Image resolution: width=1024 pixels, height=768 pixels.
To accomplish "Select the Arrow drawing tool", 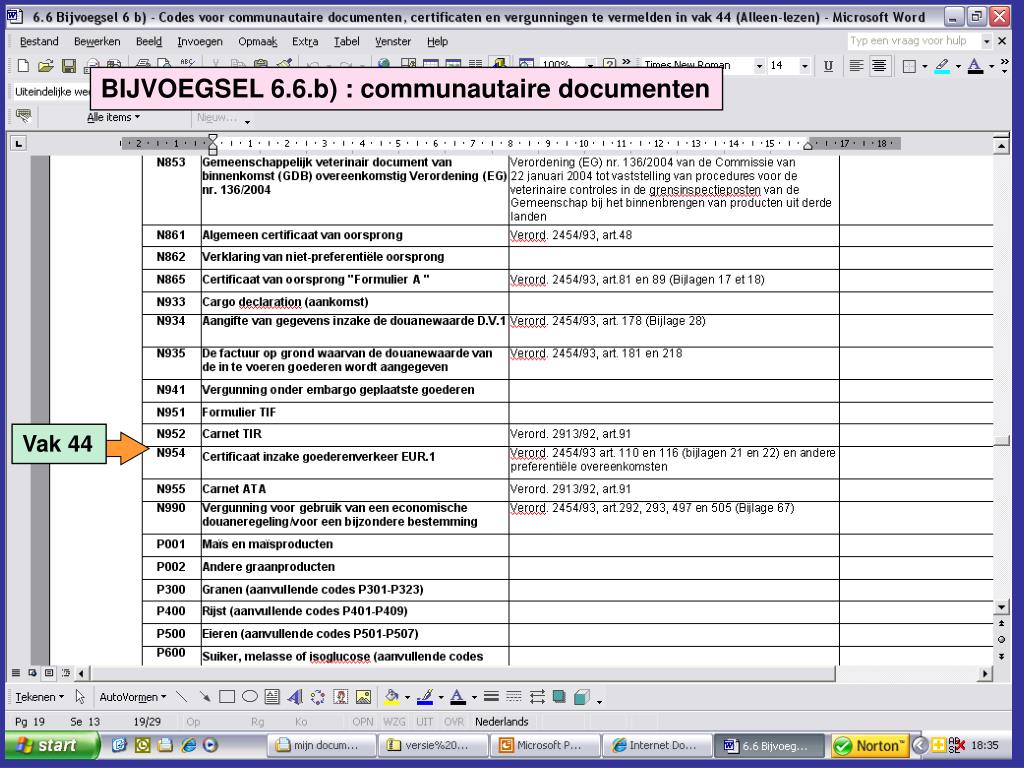I will 204,697.
